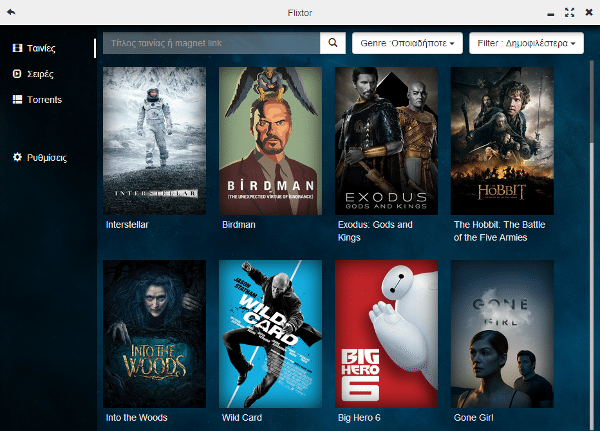Image resolution: width=600 pixels, height=431 pixels.
Task: Minimize the Flixtor window
Action: [x=551, y=14]
